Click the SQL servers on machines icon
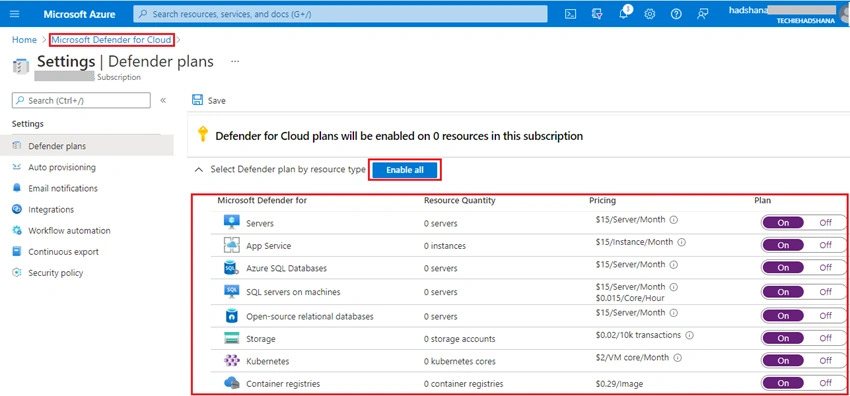 [231, 291]
